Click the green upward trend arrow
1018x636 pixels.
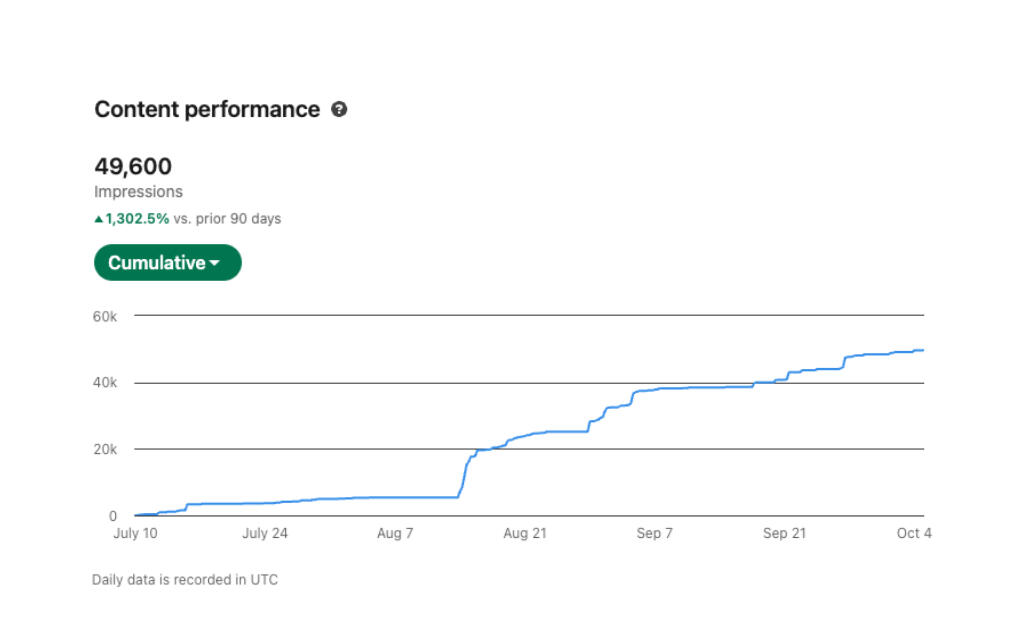pos(98,219)
